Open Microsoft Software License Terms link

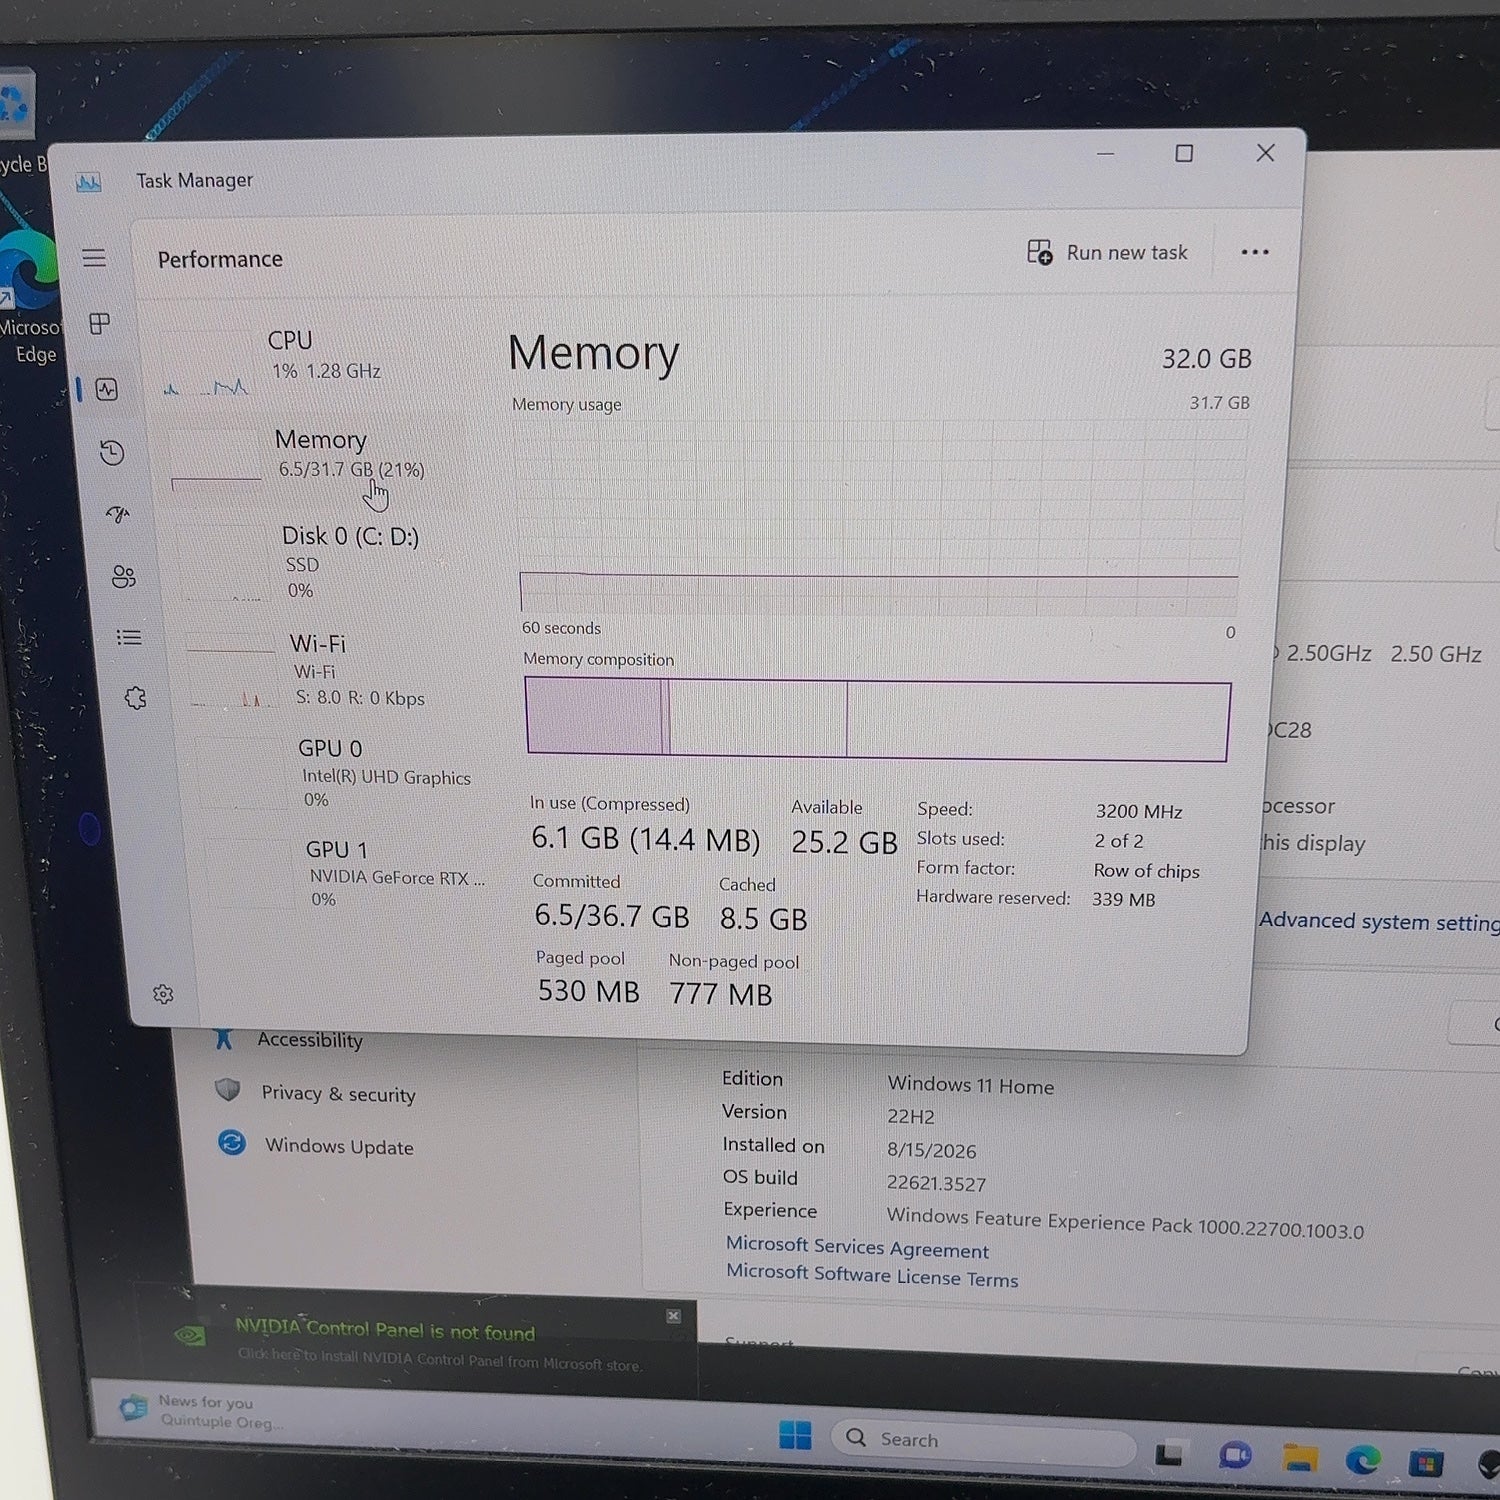point(872,1275)
